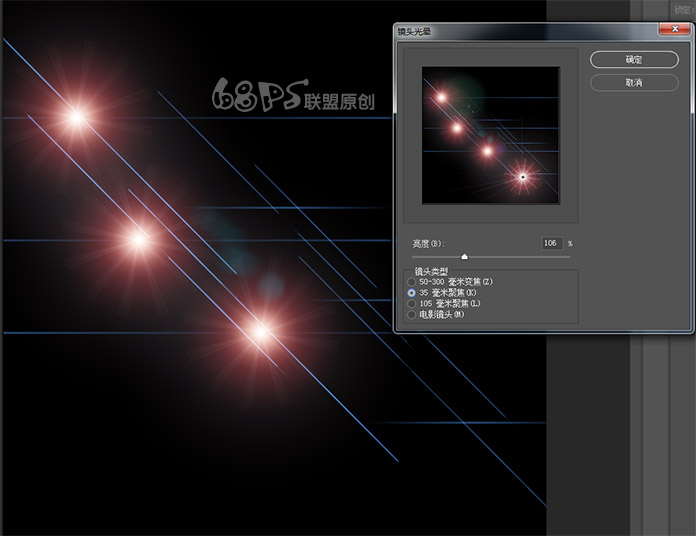Click the brightness percentage input field
Screen dimensions: 696x536
pos(552,243)
